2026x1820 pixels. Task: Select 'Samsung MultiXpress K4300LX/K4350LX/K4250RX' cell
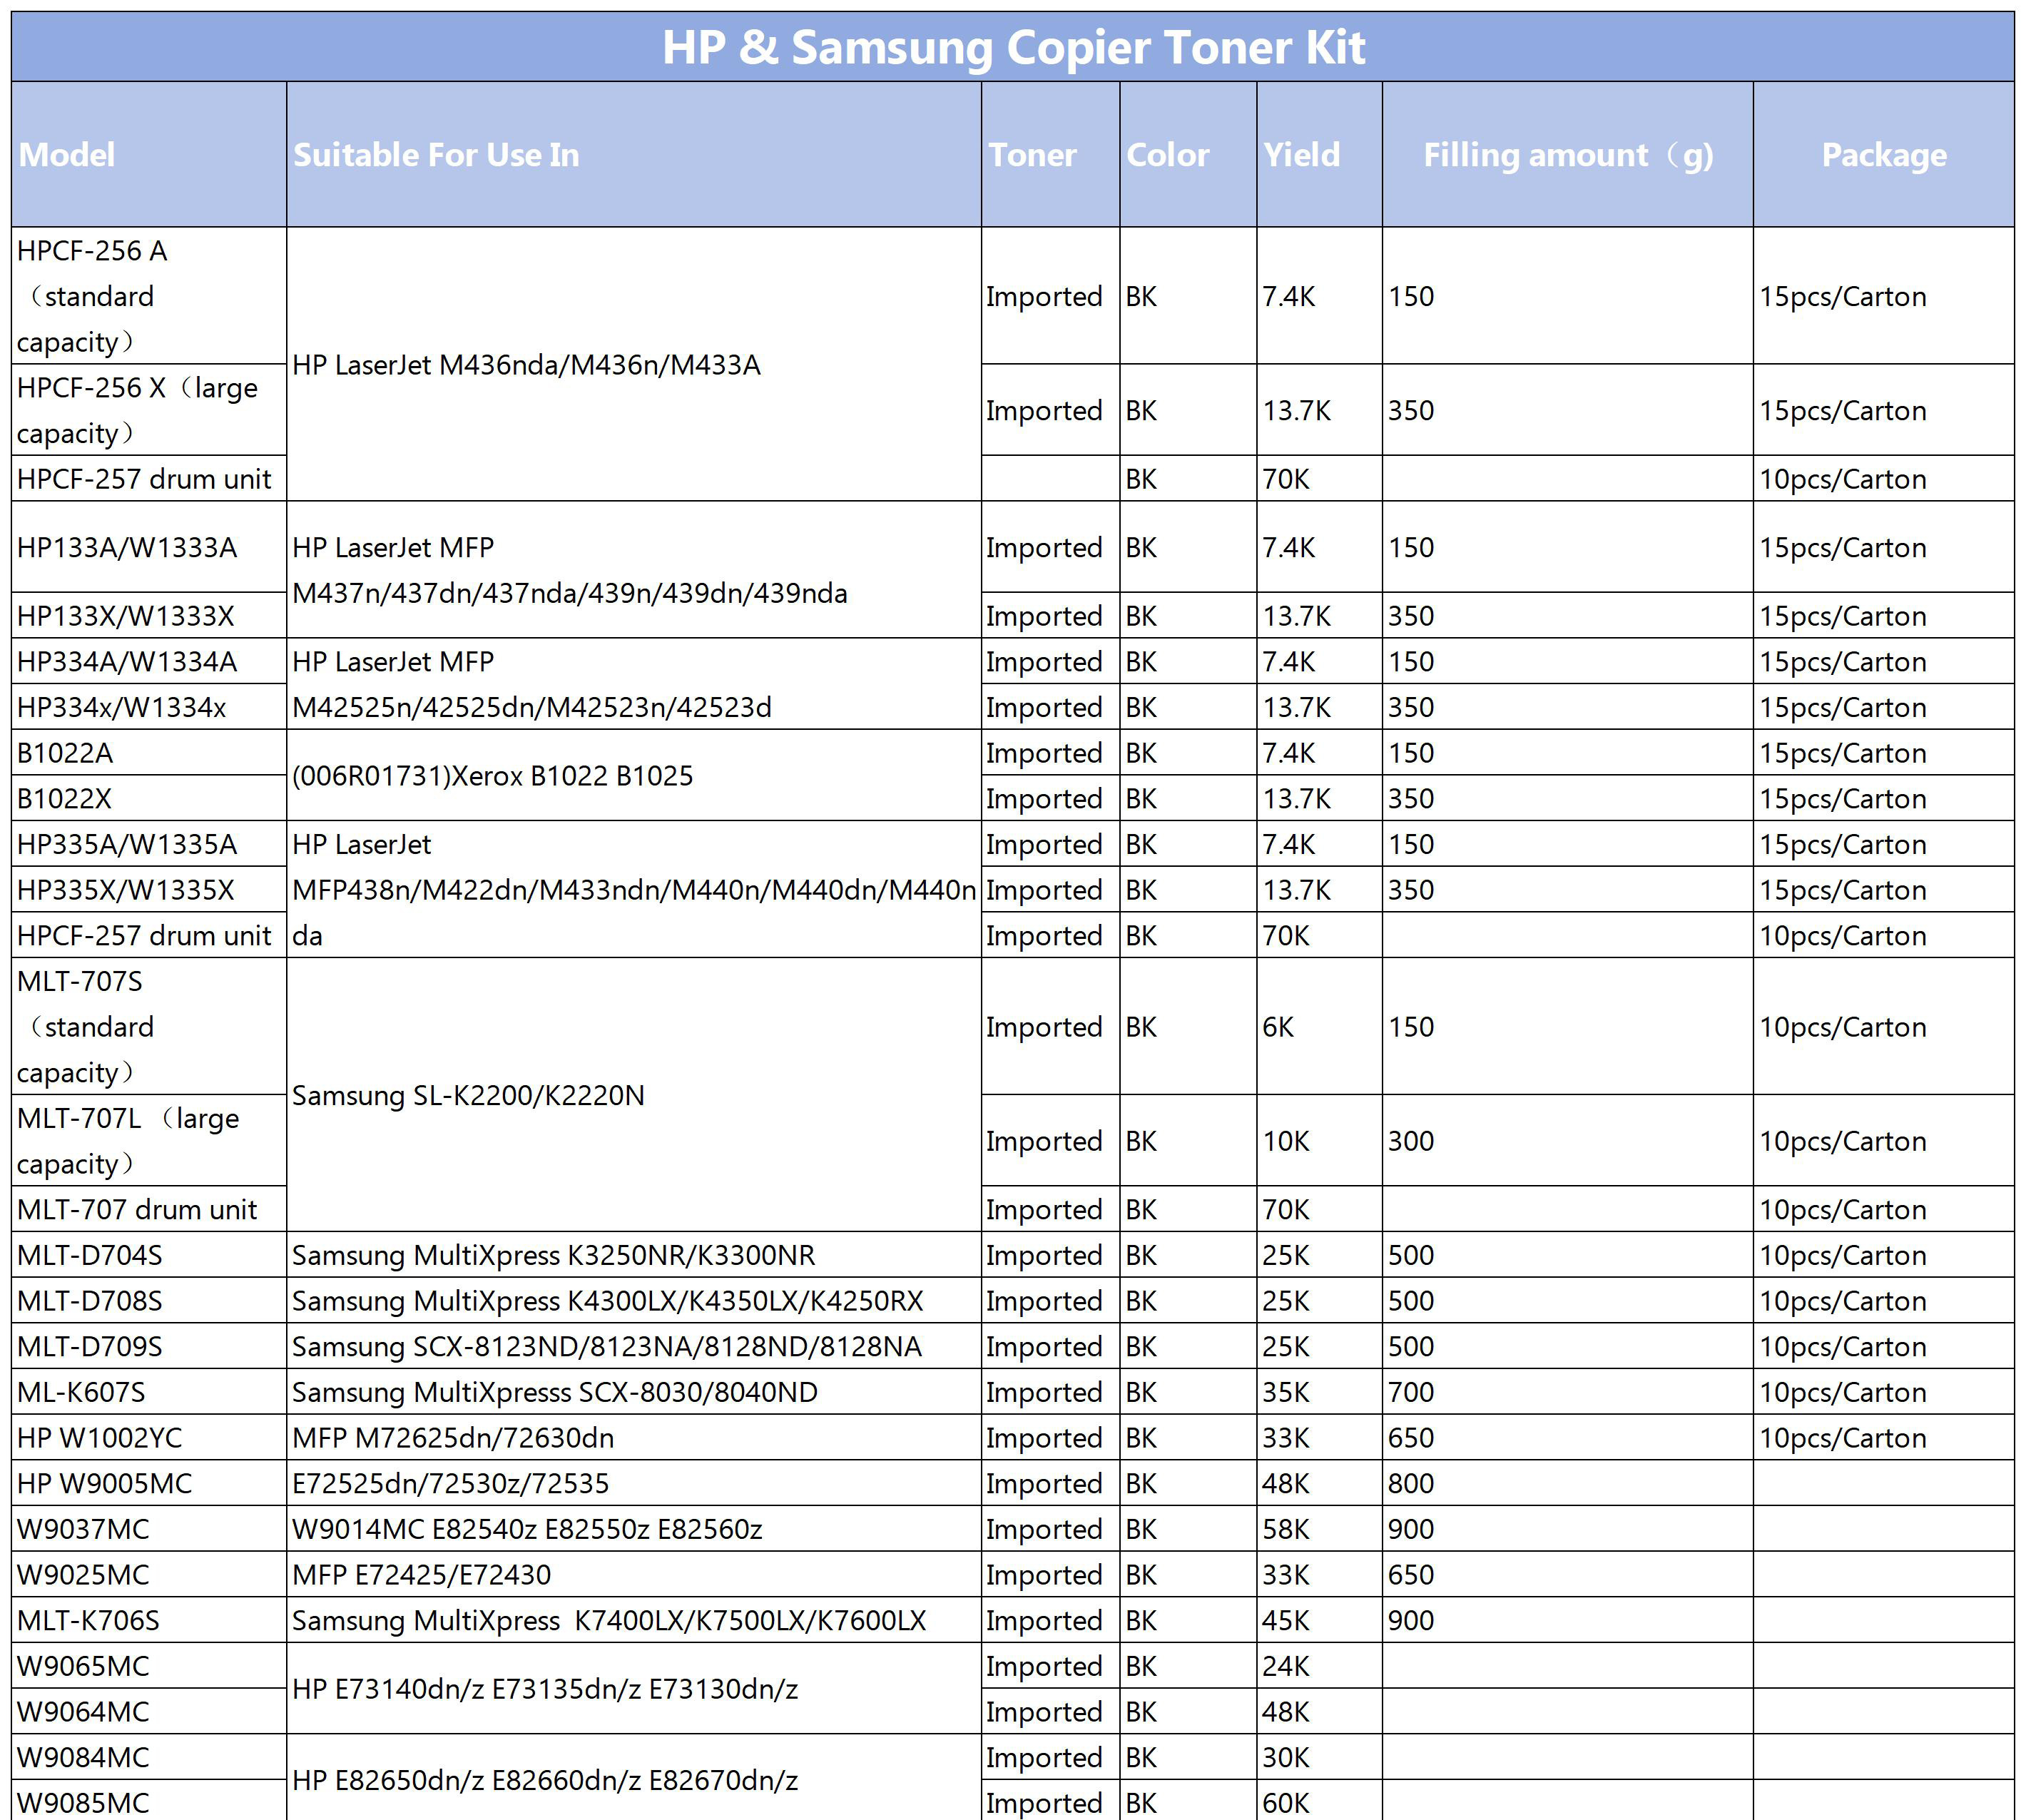(634, 1301)
